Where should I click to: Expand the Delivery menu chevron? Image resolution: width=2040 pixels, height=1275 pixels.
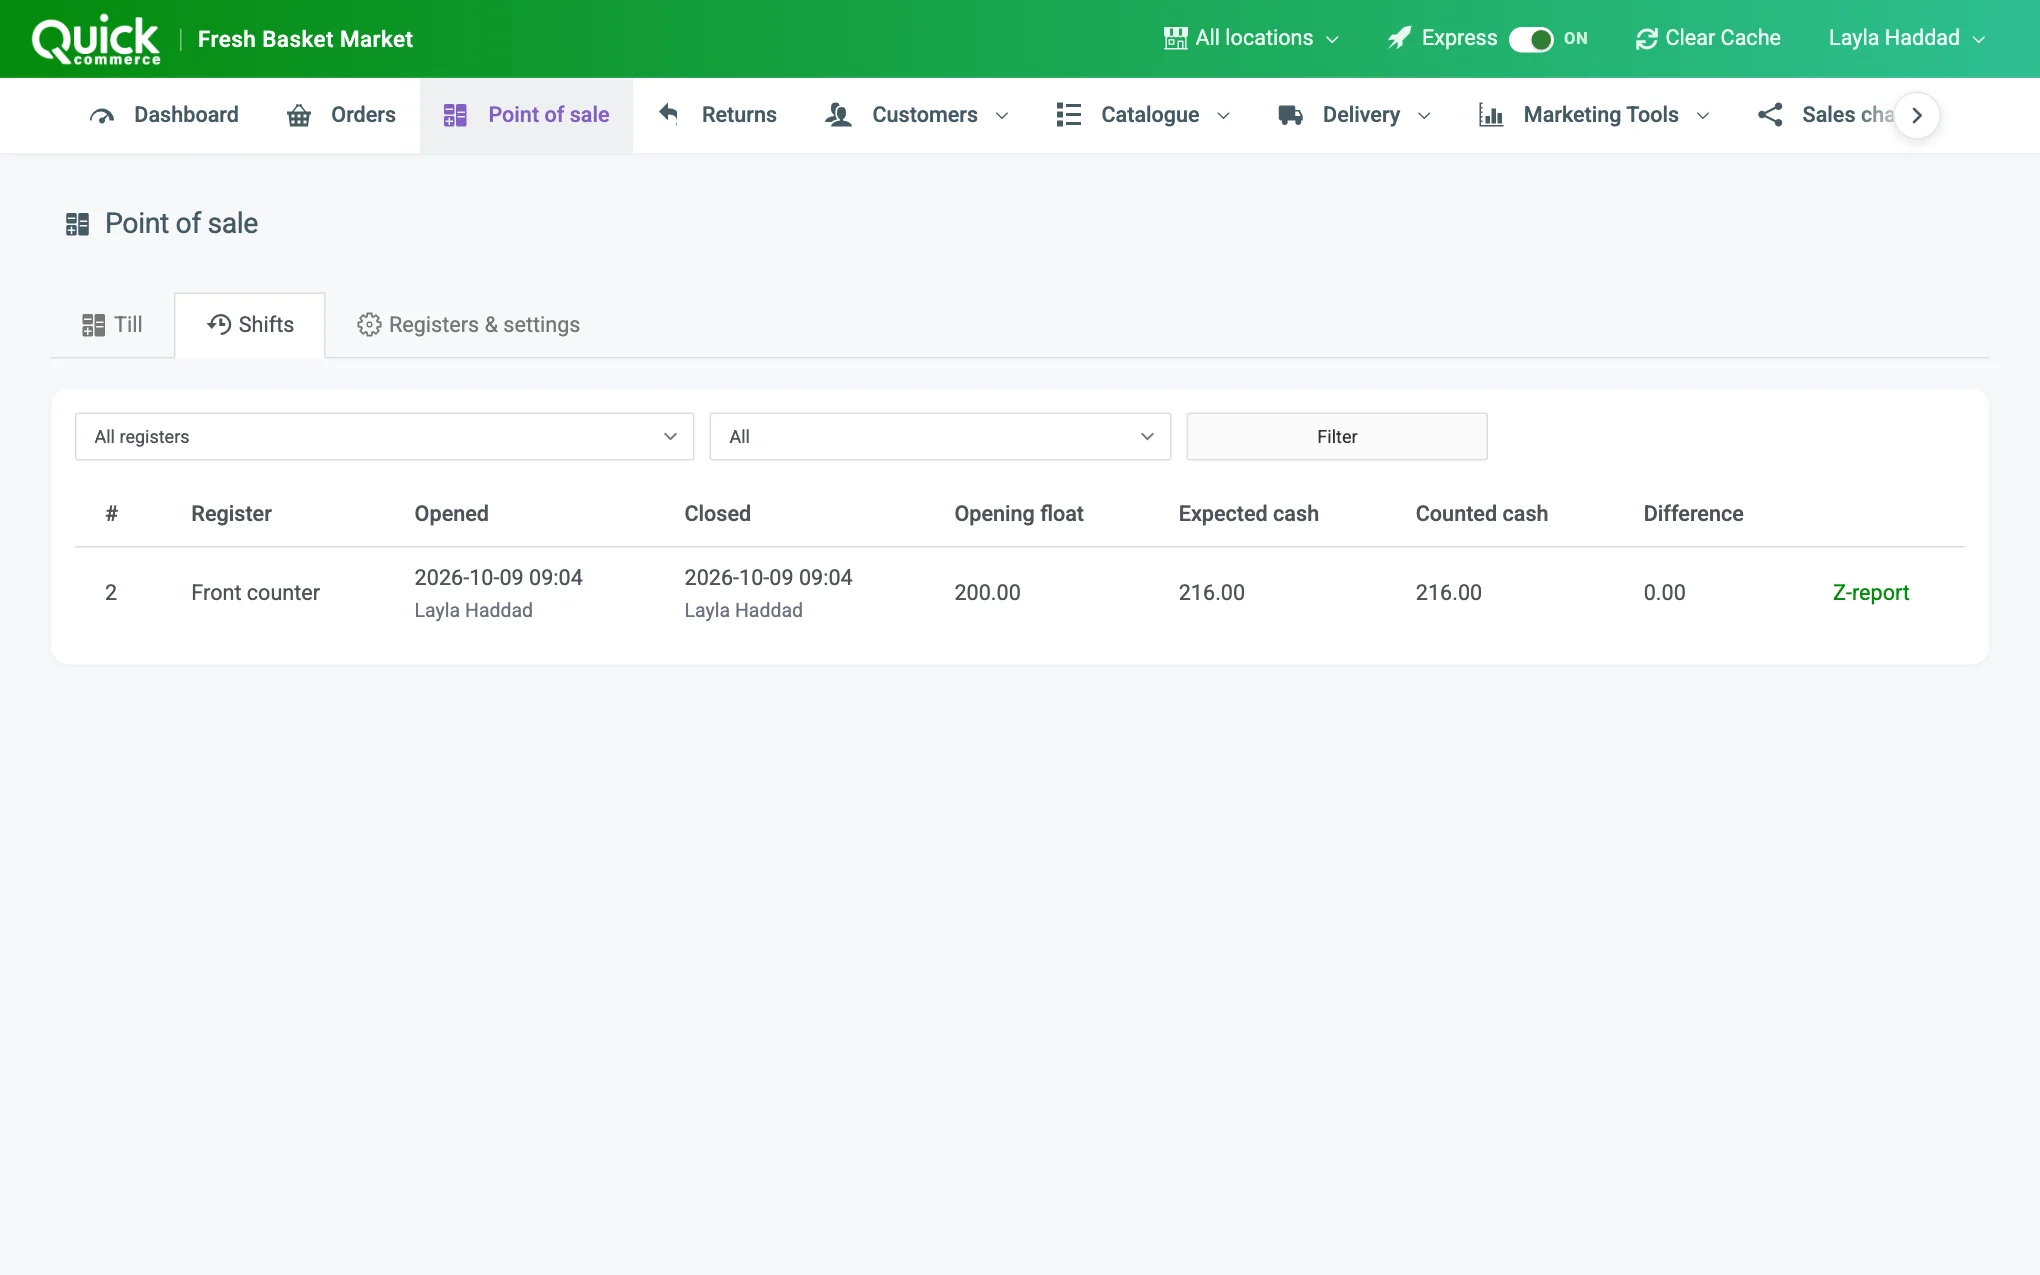(x=1424, y=116)
